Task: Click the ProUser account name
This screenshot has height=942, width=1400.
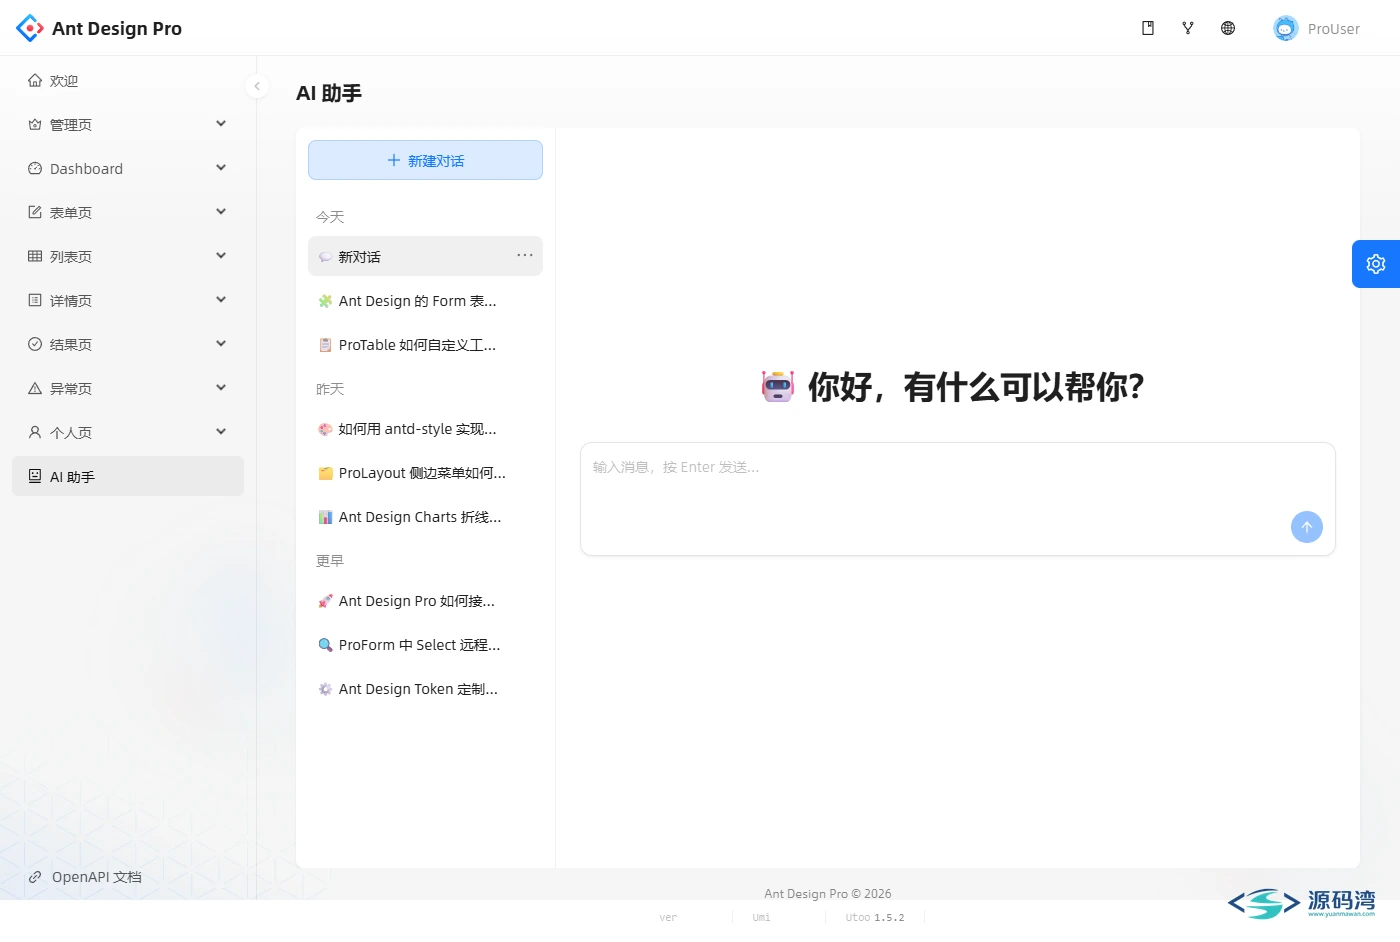Action: [1334, 29]
